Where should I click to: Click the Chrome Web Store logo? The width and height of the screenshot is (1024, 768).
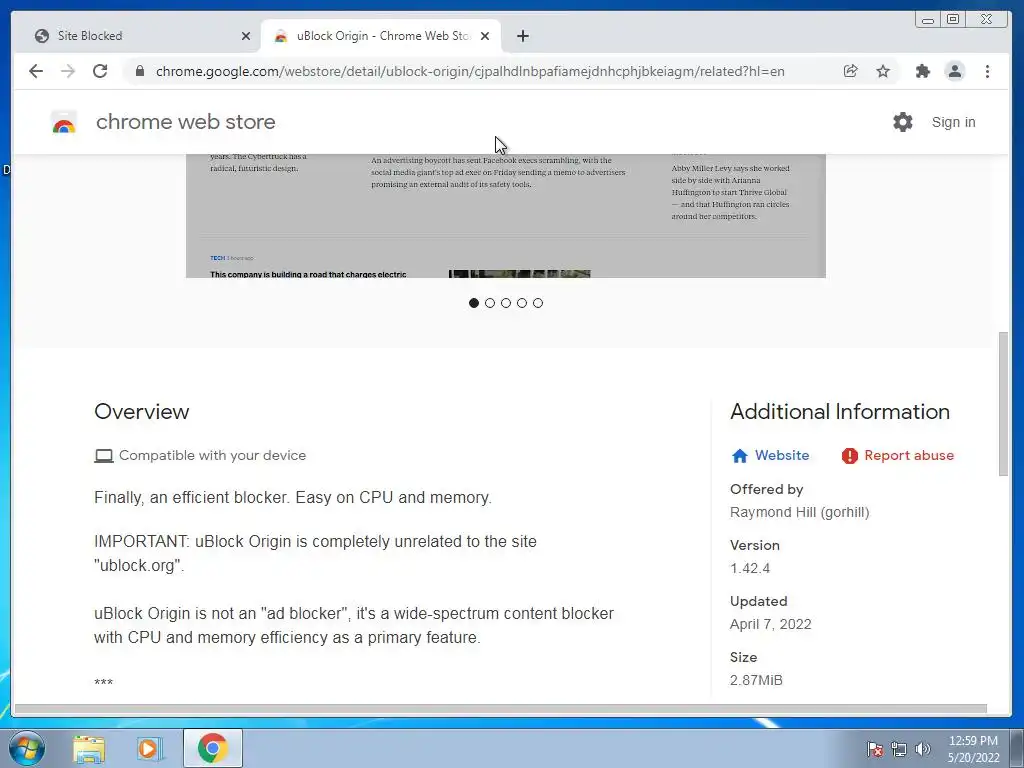click(x=64, y=122)
